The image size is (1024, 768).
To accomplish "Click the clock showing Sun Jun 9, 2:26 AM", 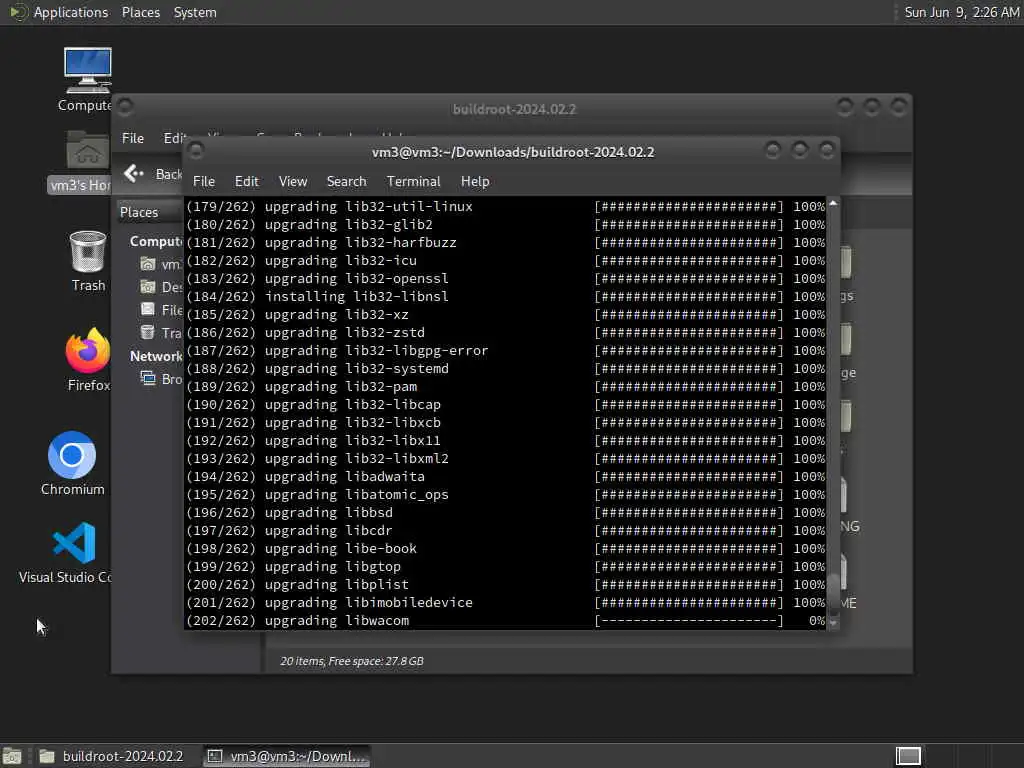I will 961,12.
